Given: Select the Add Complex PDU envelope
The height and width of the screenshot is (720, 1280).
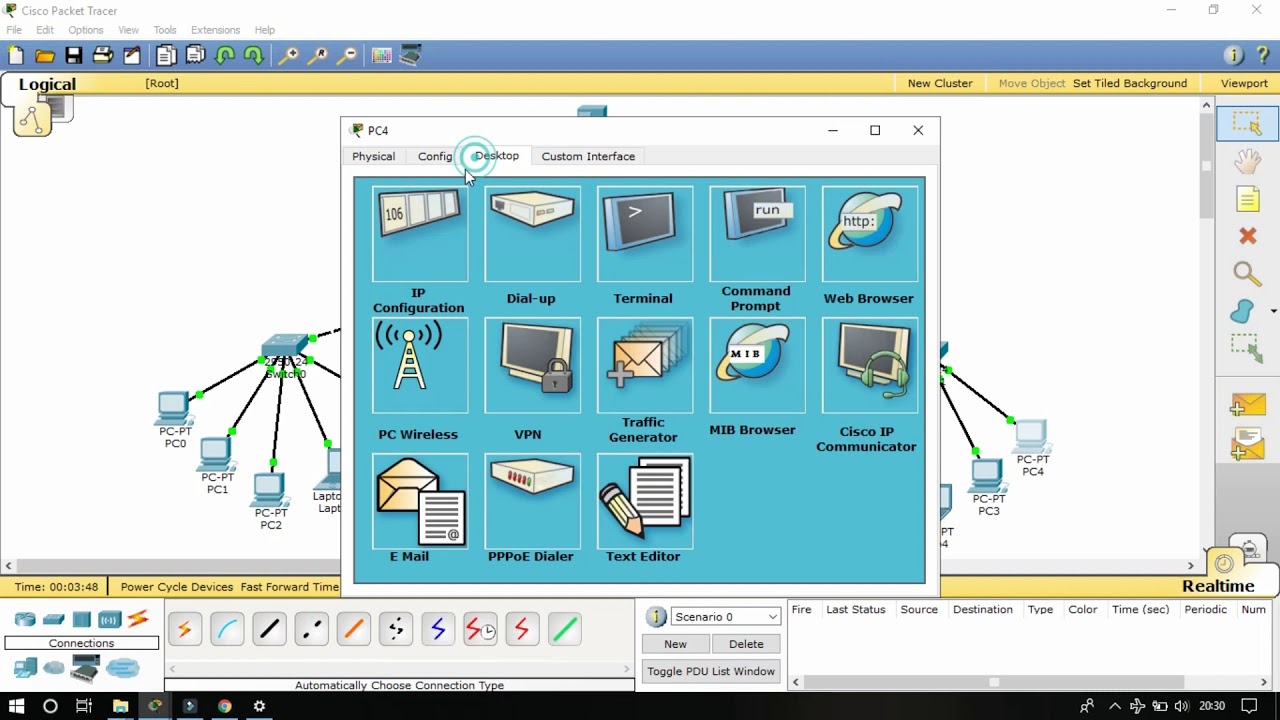Looking at the screenshot, I should click(1248, 443).
